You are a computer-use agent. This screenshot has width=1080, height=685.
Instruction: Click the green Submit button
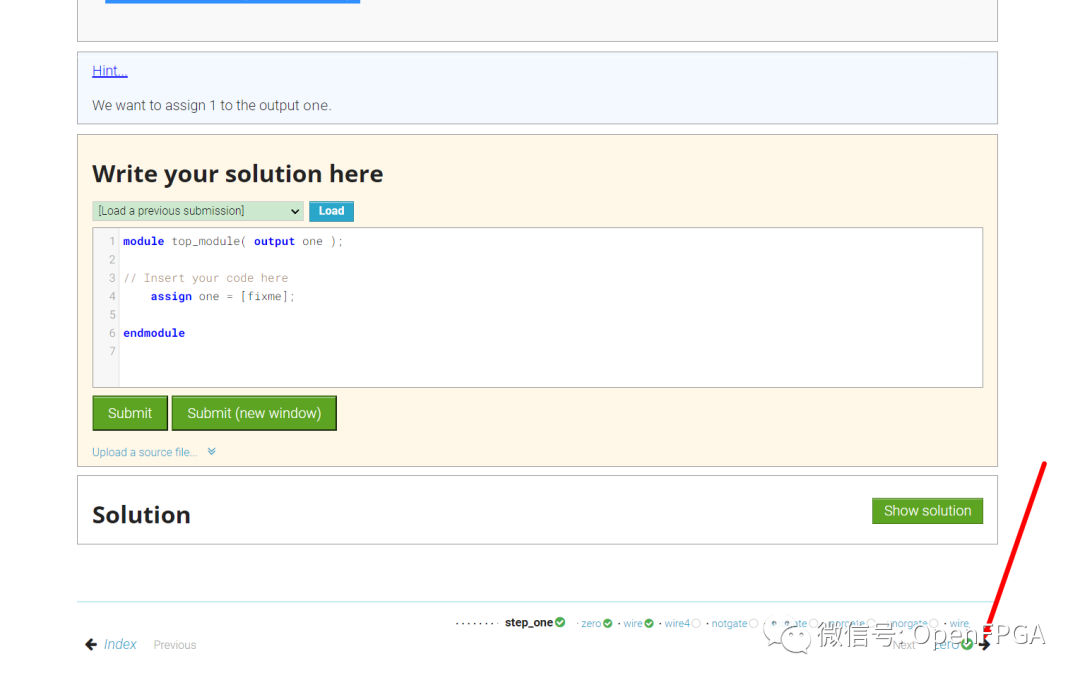pos(129,413)
